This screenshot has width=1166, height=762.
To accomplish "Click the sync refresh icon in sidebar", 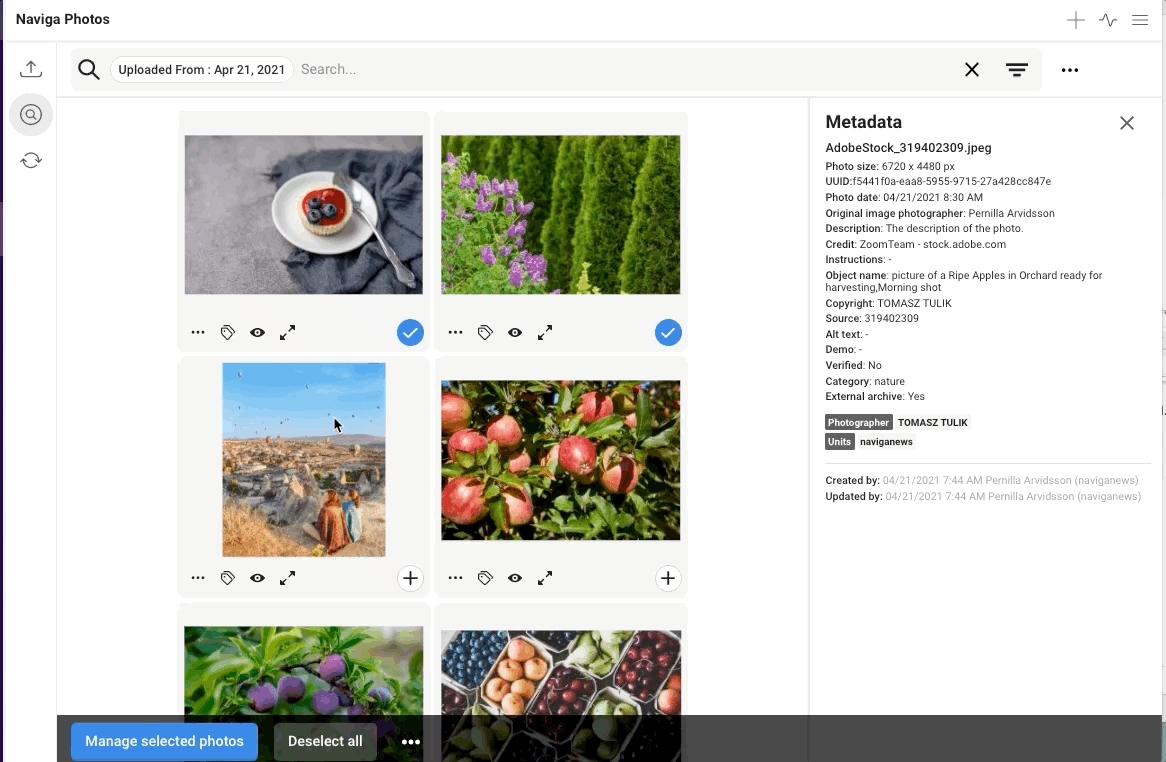I will pos(31,160).
